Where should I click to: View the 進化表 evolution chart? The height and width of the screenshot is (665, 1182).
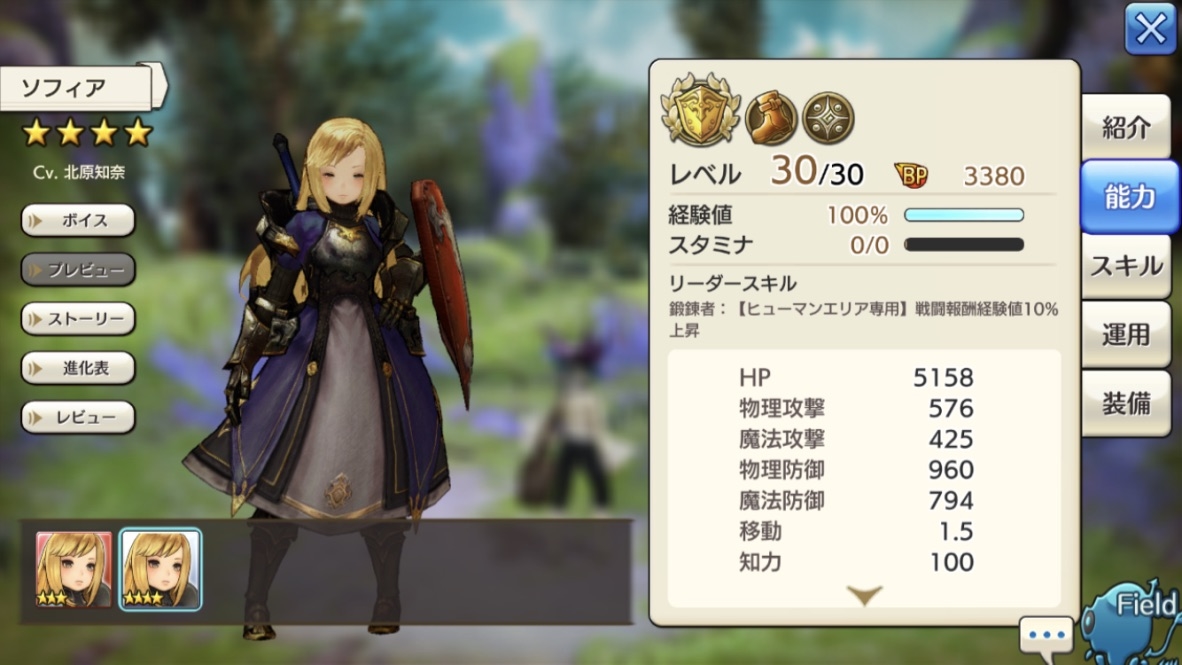78,368
